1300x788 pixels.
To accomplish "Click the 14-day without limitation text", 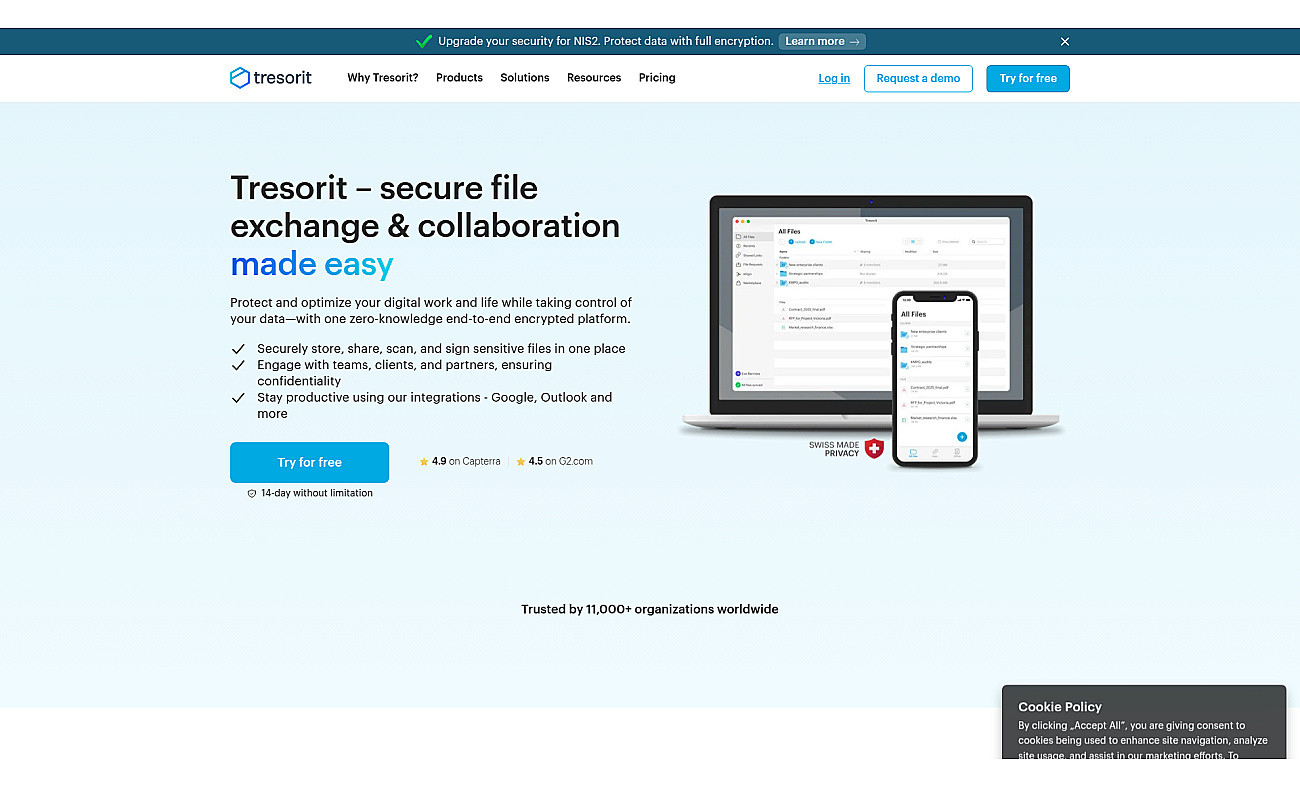I will 317,493.
